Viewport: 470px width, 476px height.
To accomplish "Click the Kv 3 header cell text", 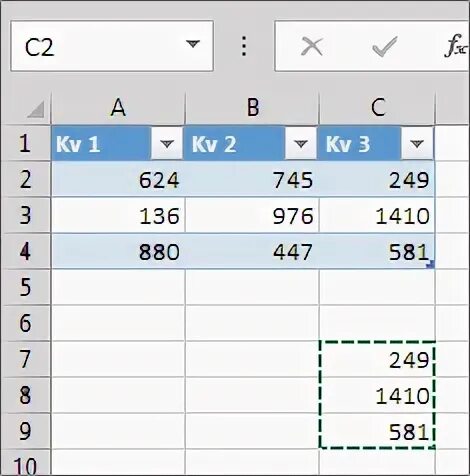I will click(348, 144).
